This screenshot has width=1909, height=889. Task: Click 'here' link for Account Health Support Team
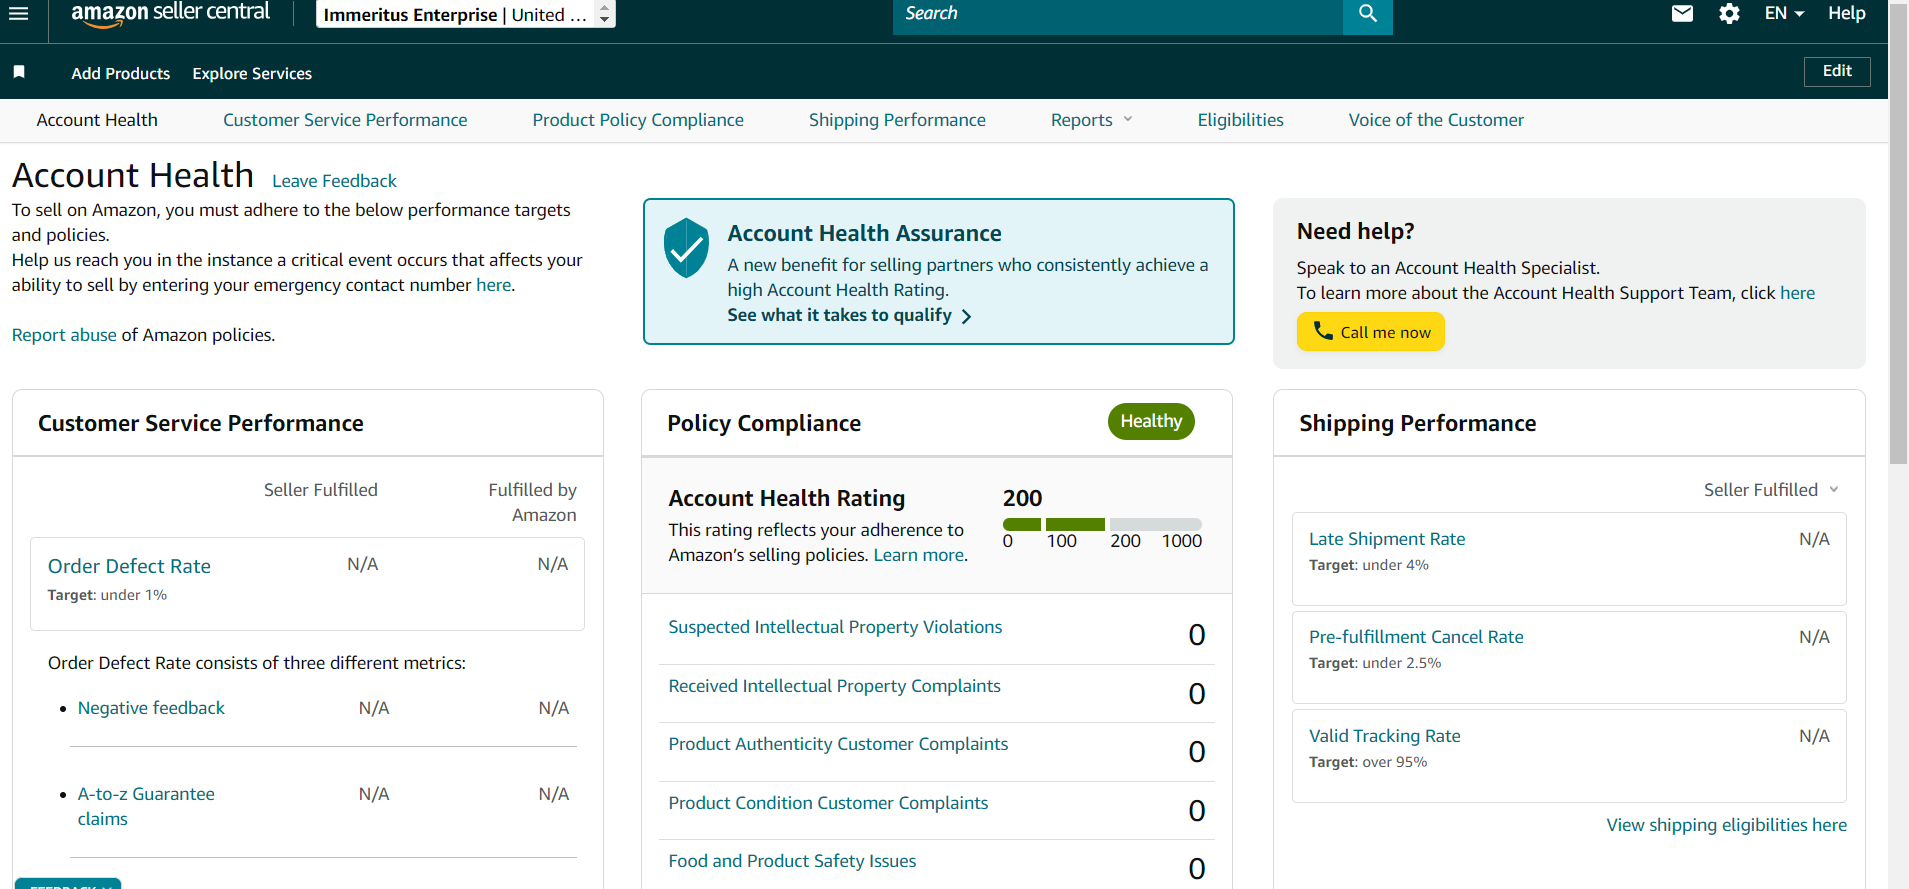point(1797,293)
